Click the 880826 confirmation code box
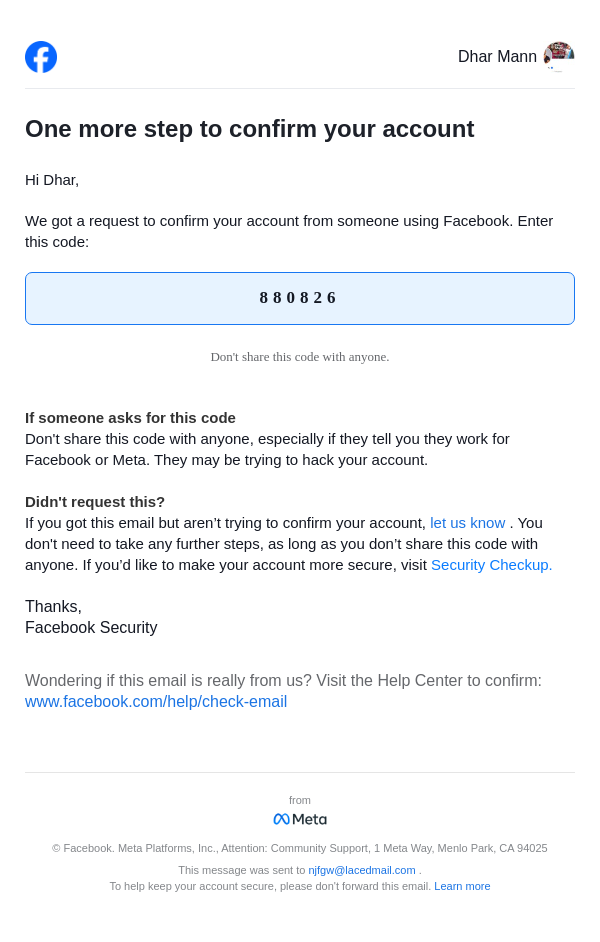This screenshot has width=600, height=942. click(x=300, y=298)
